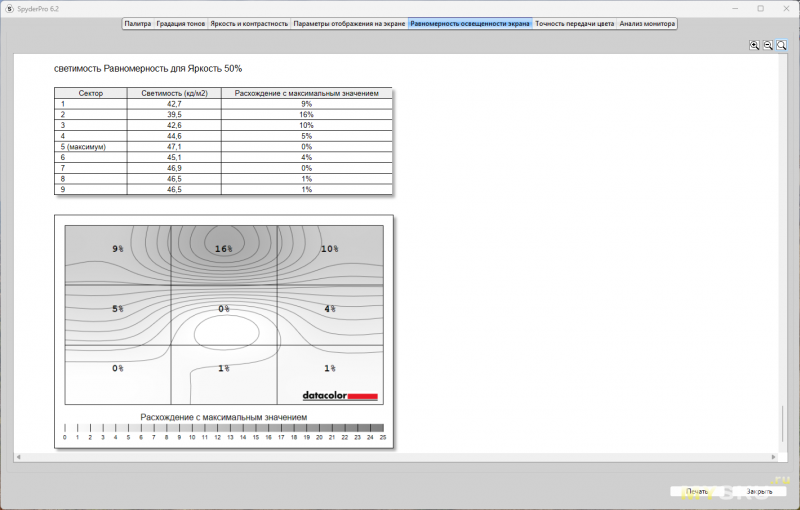Click the vertical scrollbar thumb
The width and height of the screenshot is (800, 510).
coord(783,421)
